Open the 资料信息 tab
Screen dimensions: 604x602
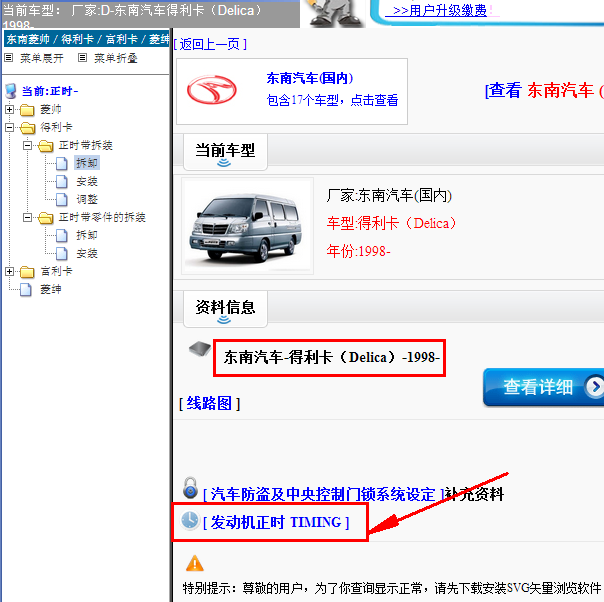tap(225, 309)
